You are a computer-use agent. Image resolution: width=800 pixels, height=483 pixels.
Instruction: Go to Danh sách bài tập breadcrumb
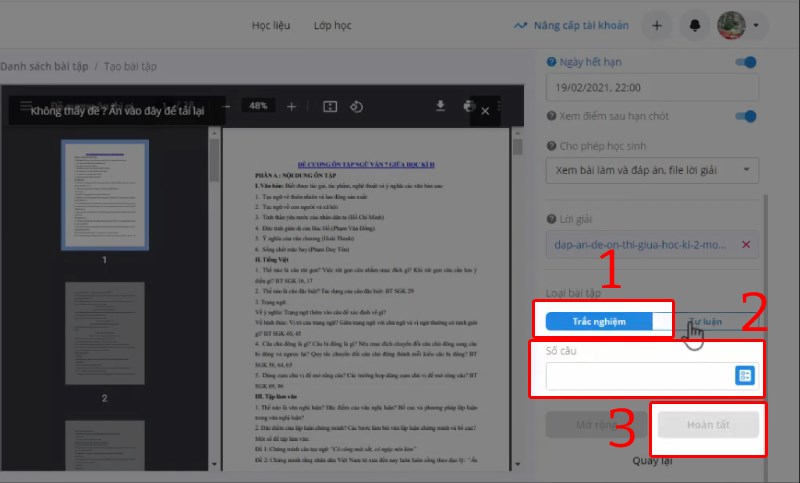44,66
